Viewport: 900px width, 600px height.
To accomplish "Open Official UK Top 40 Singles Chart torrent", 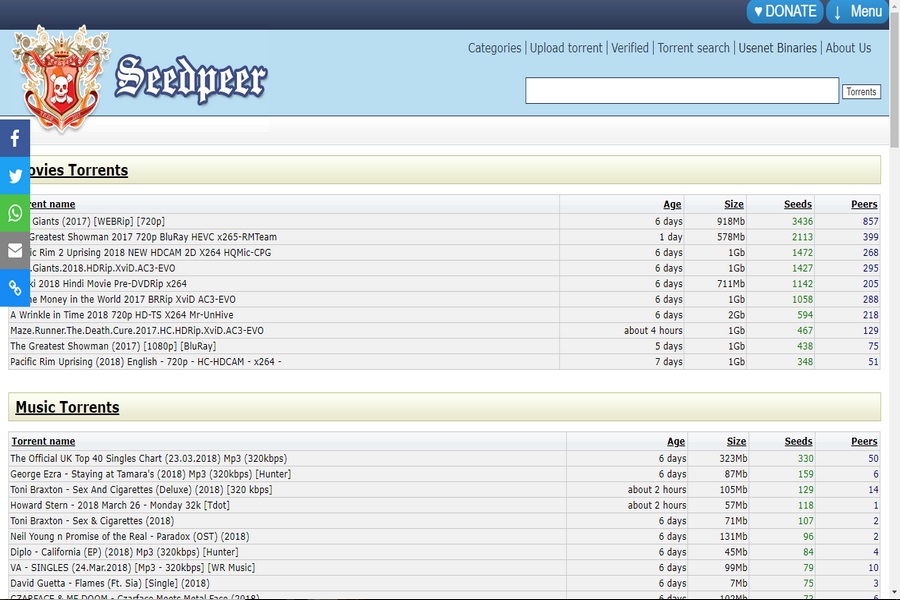I will point(149,459).
